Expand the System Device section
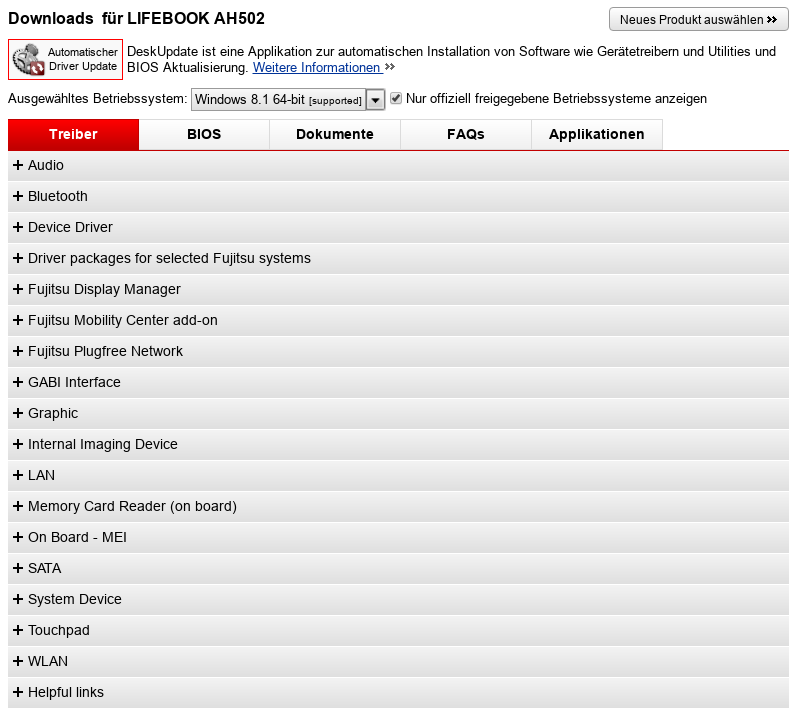 click(398, 600)
